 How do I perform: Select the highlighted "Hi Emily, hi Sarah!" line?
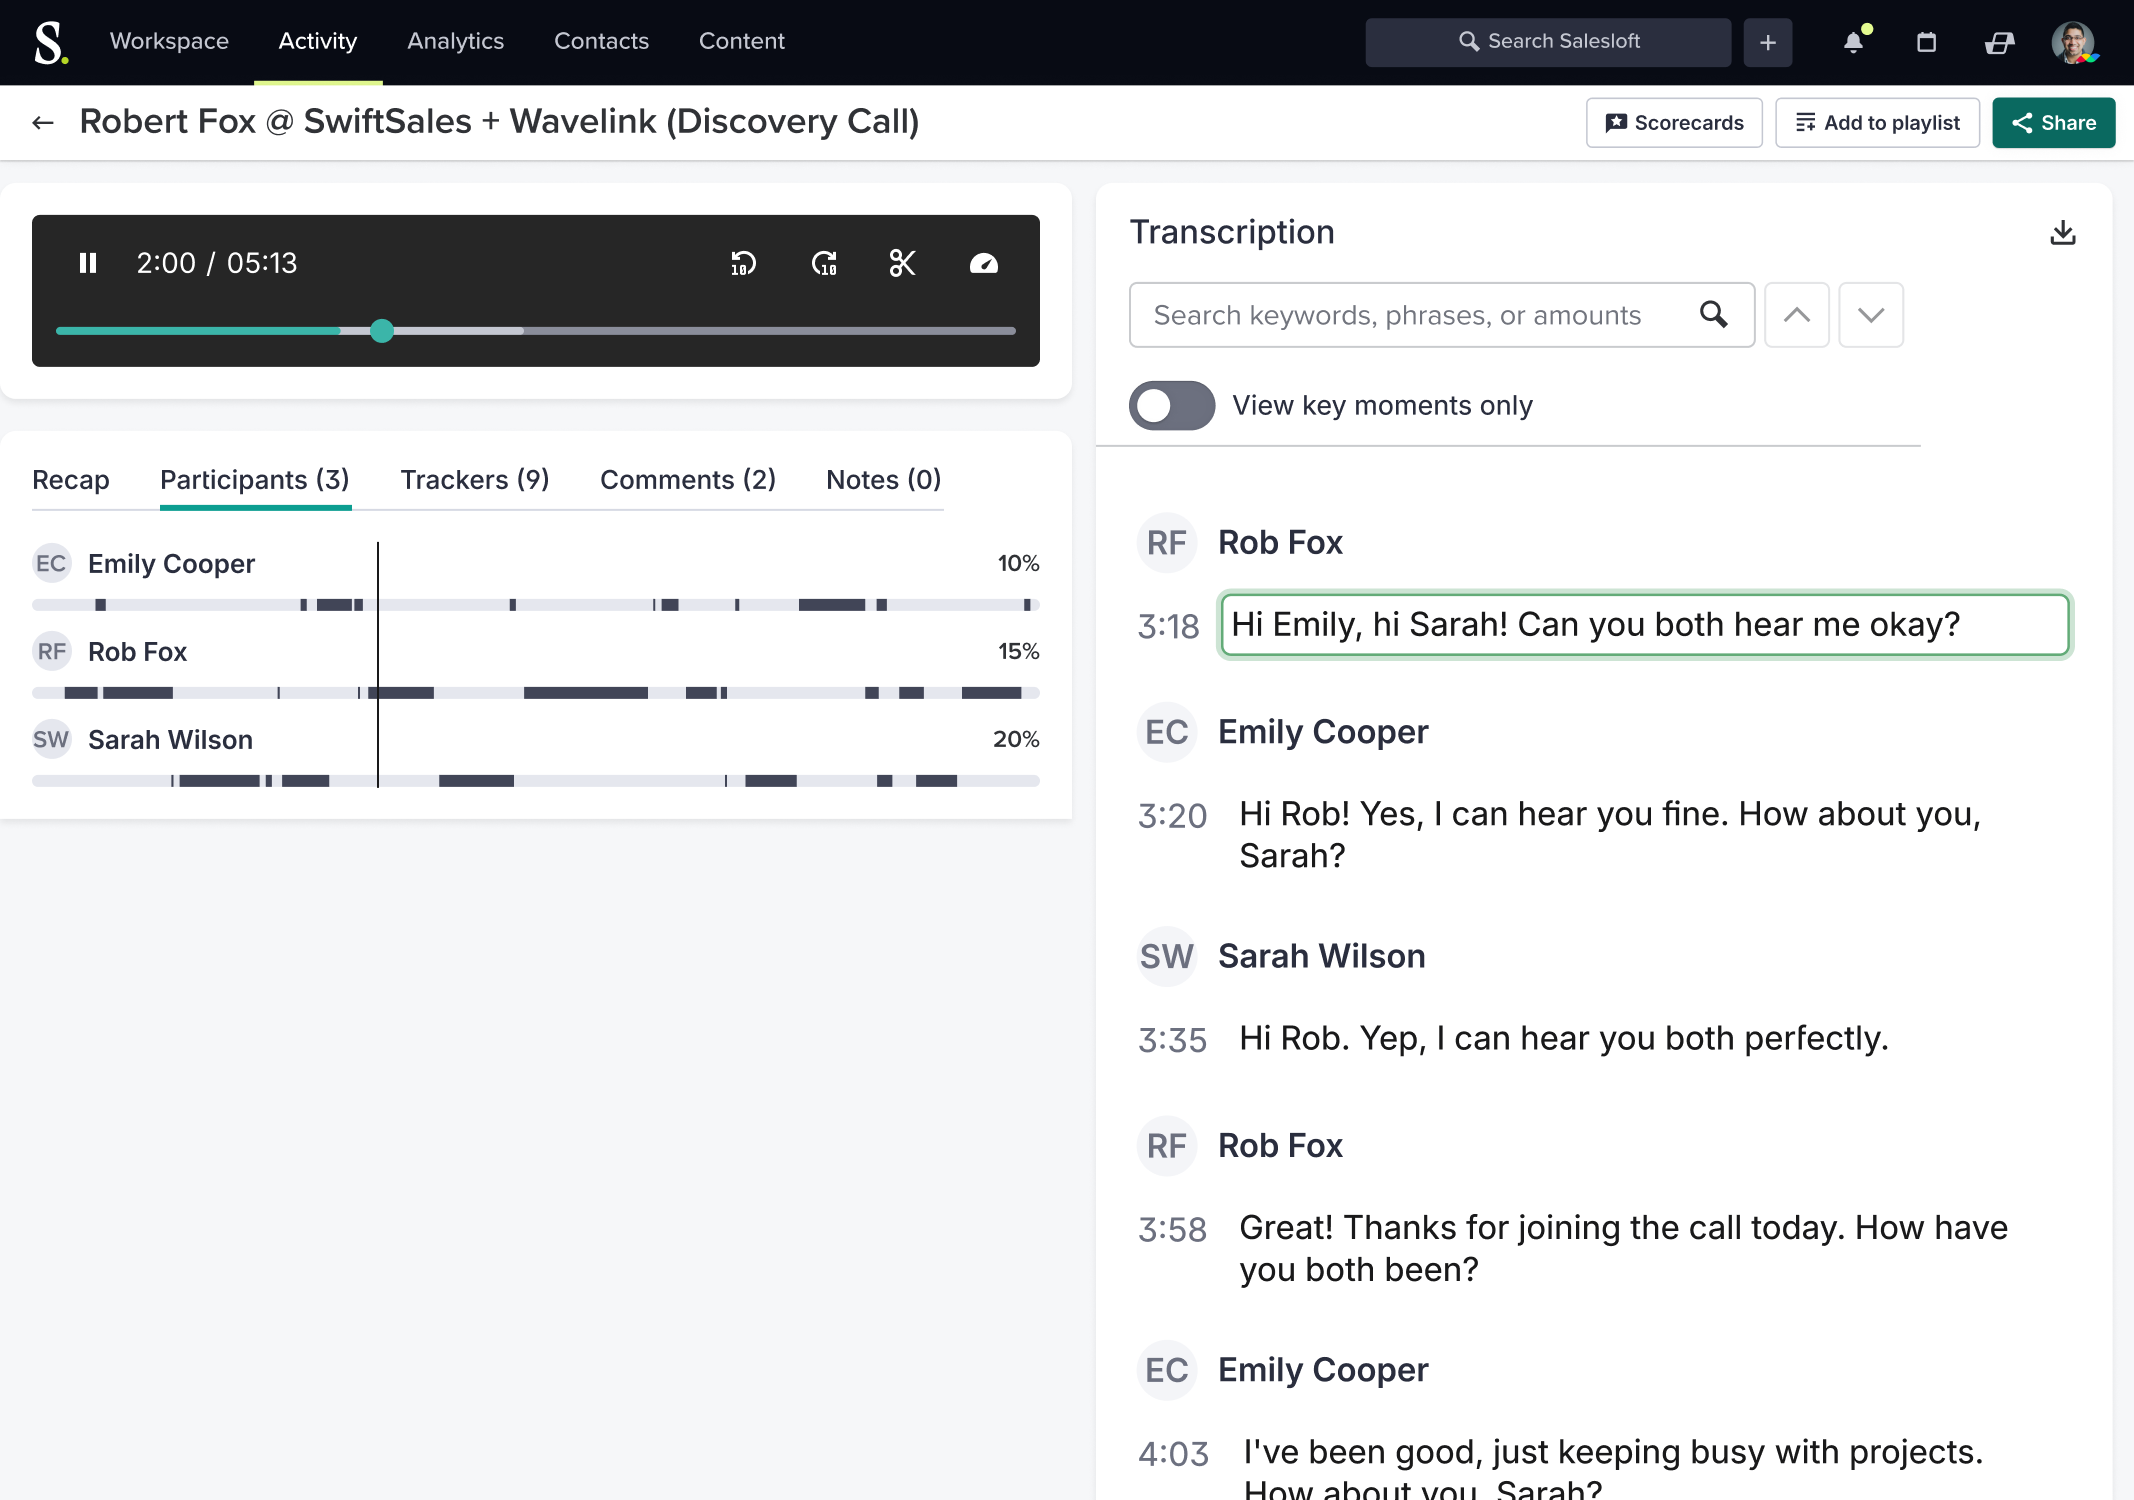pos(1644,625)
